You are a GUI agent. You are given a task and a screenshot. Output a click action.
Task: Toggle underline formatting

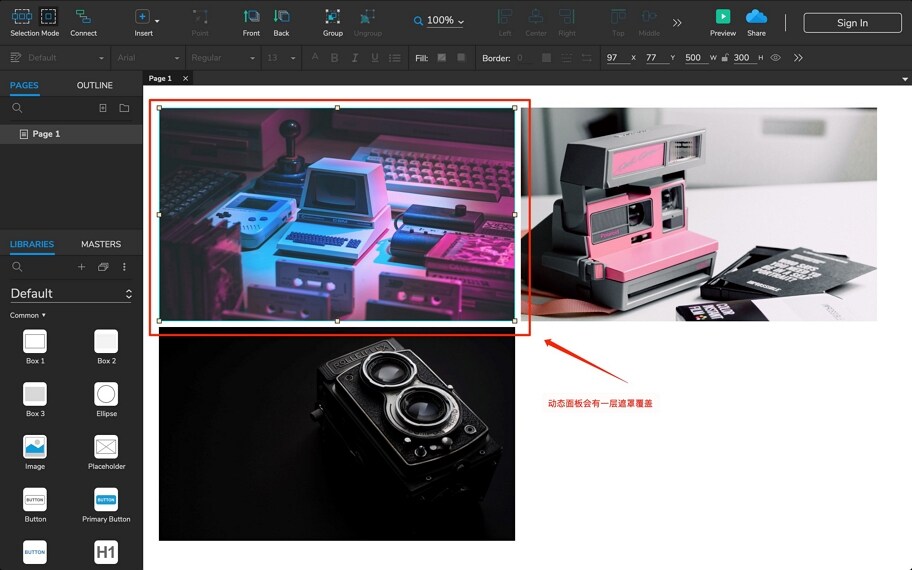(375, 58)
